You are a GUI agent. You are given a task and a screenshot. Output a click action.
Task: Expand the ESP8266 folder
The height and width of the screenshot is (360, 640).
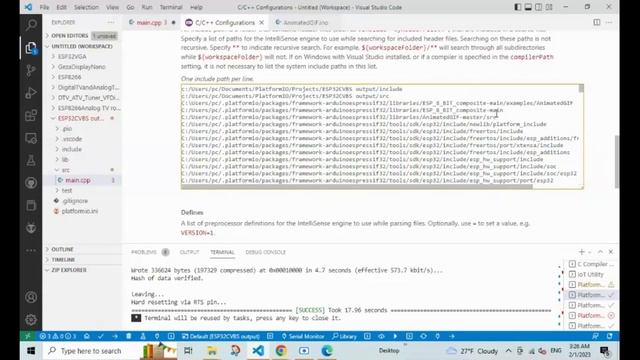click(x=69, y=77)
